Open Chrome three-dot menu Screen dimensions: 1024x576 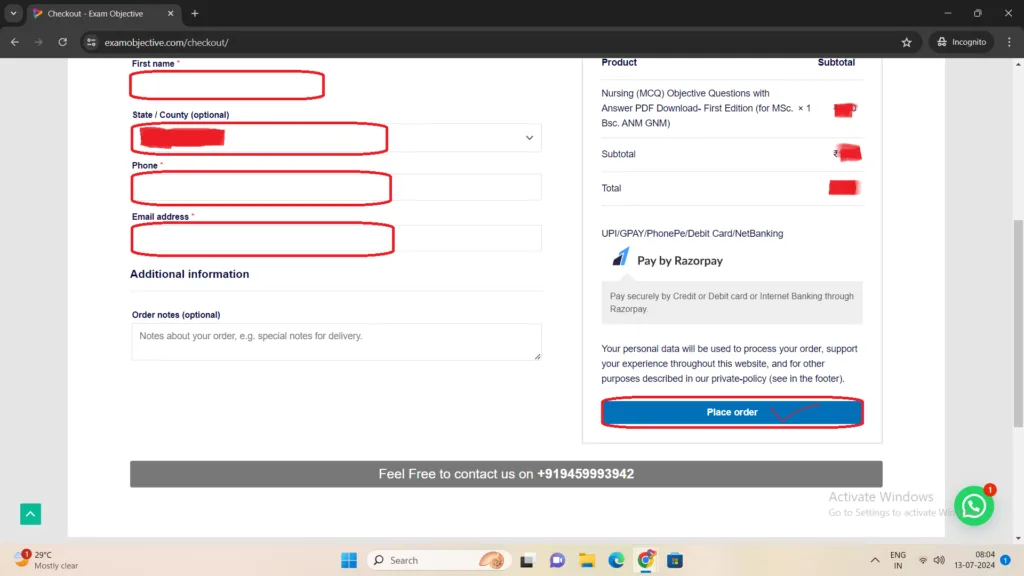pos(1009,42)
